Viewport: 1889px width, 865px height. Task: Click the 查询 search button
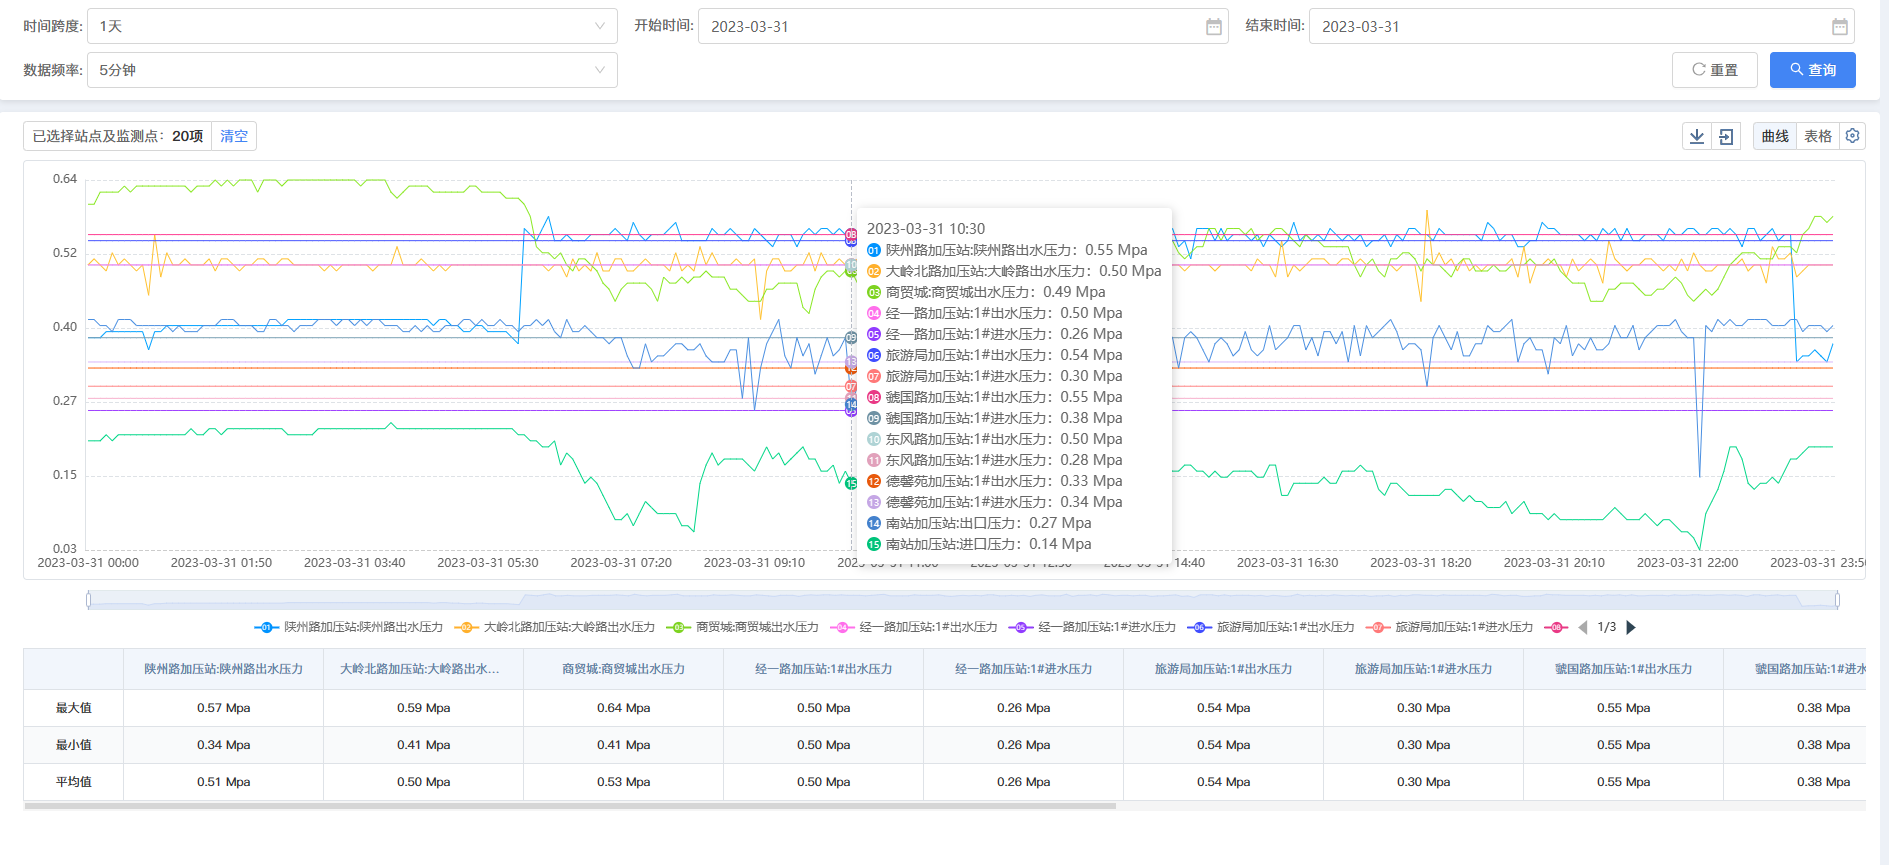1812,70
